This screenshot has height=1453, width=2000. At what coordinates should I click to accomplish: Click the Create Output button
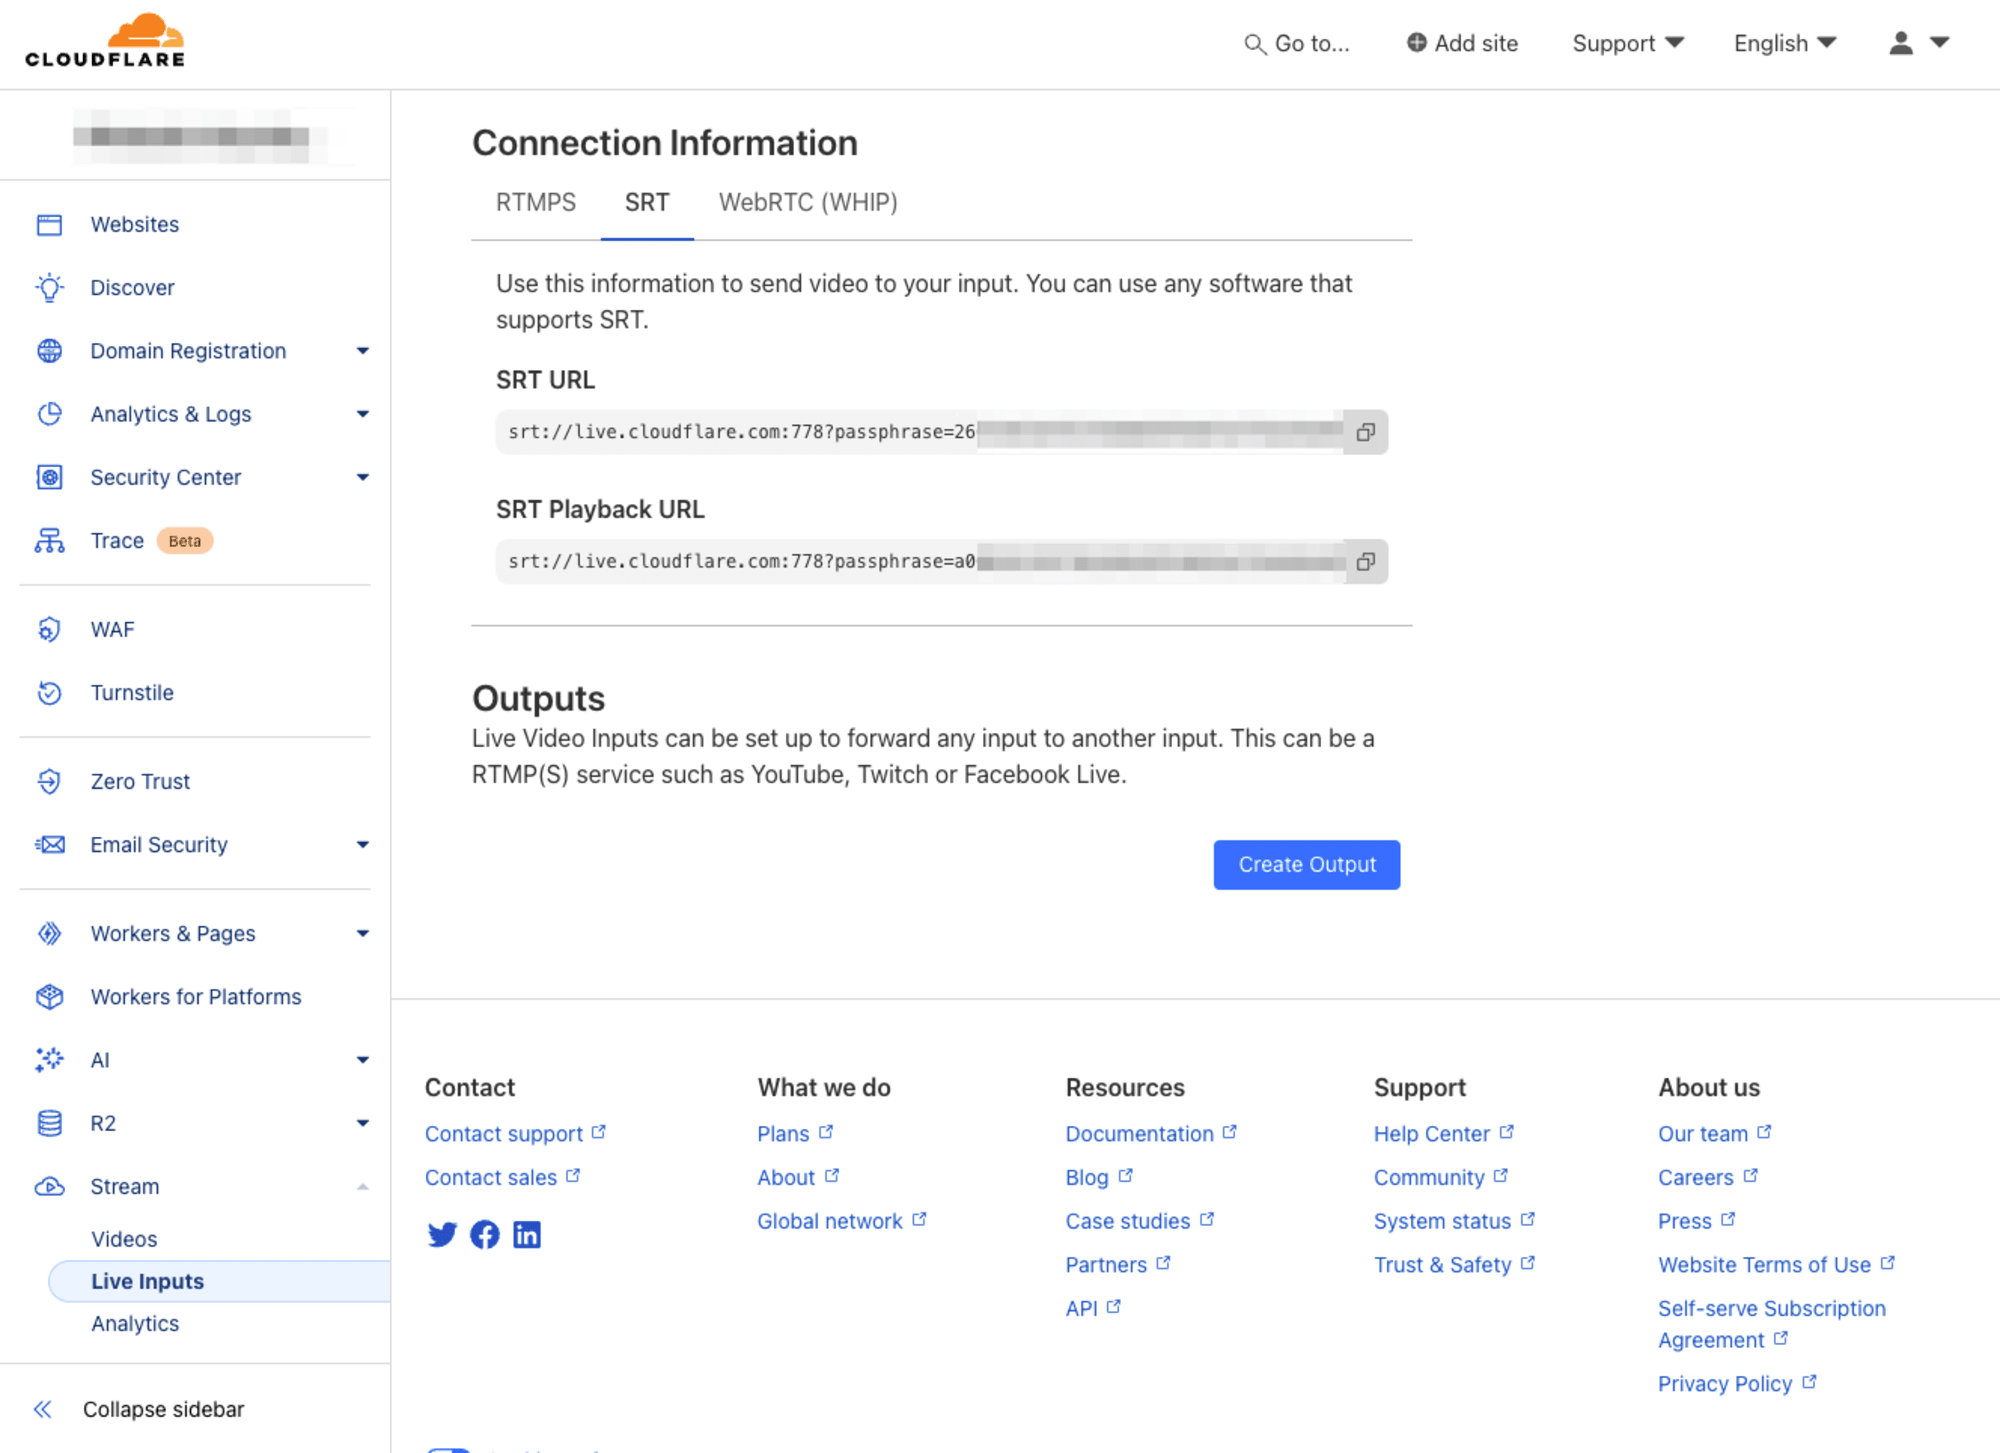click(x=1306, y=865)
